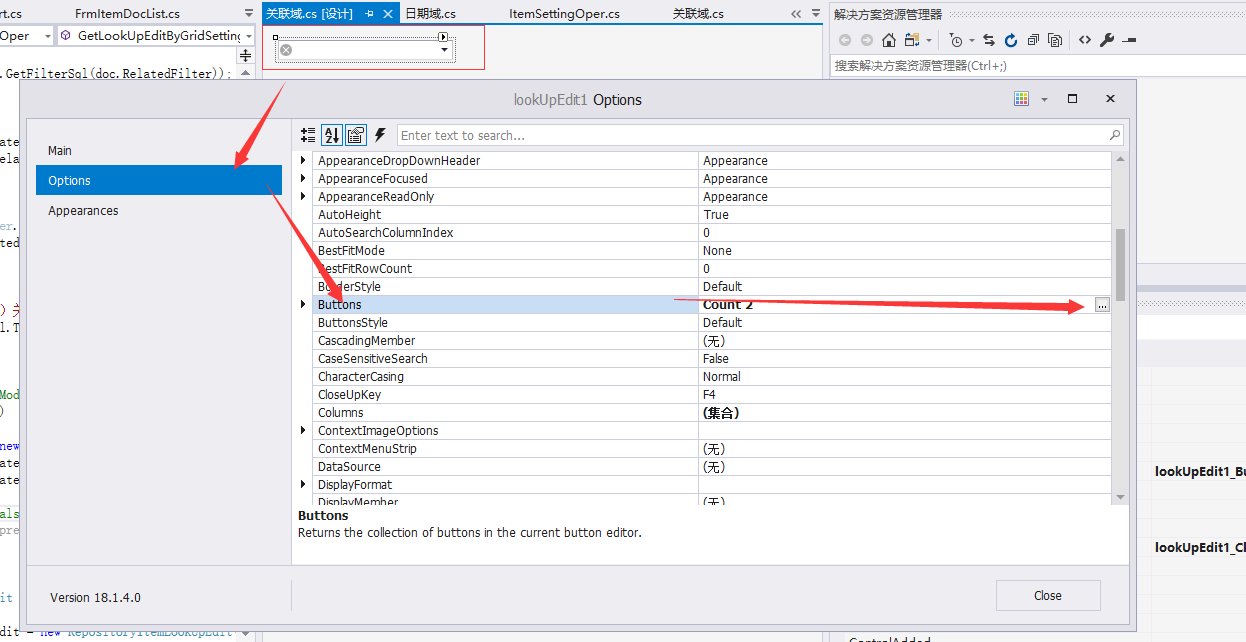The height and width of the screenshot is (642, 1246).
Task: Click the property pages icon
Action: [355, 134]
